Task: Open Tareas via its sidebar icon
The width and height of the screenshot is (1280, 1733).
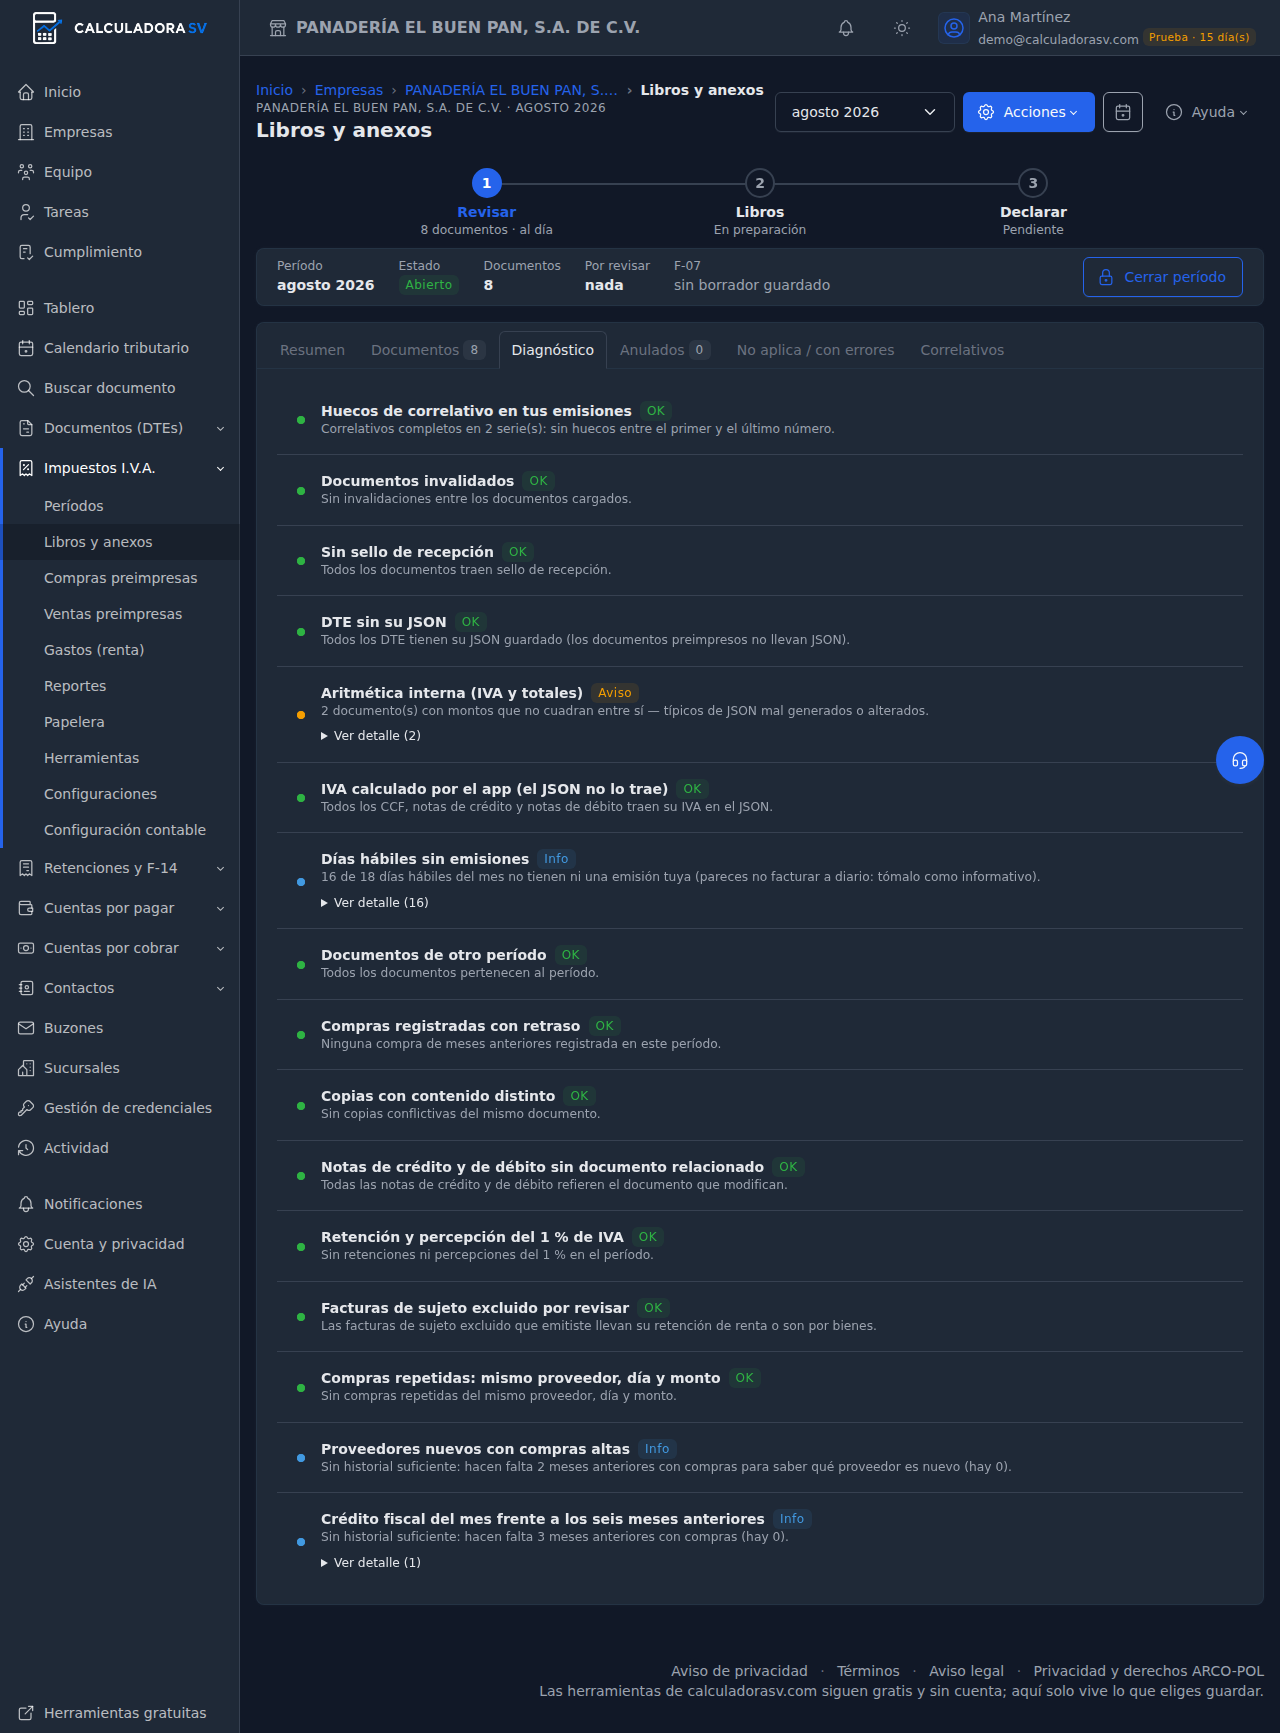Action: 26,212
